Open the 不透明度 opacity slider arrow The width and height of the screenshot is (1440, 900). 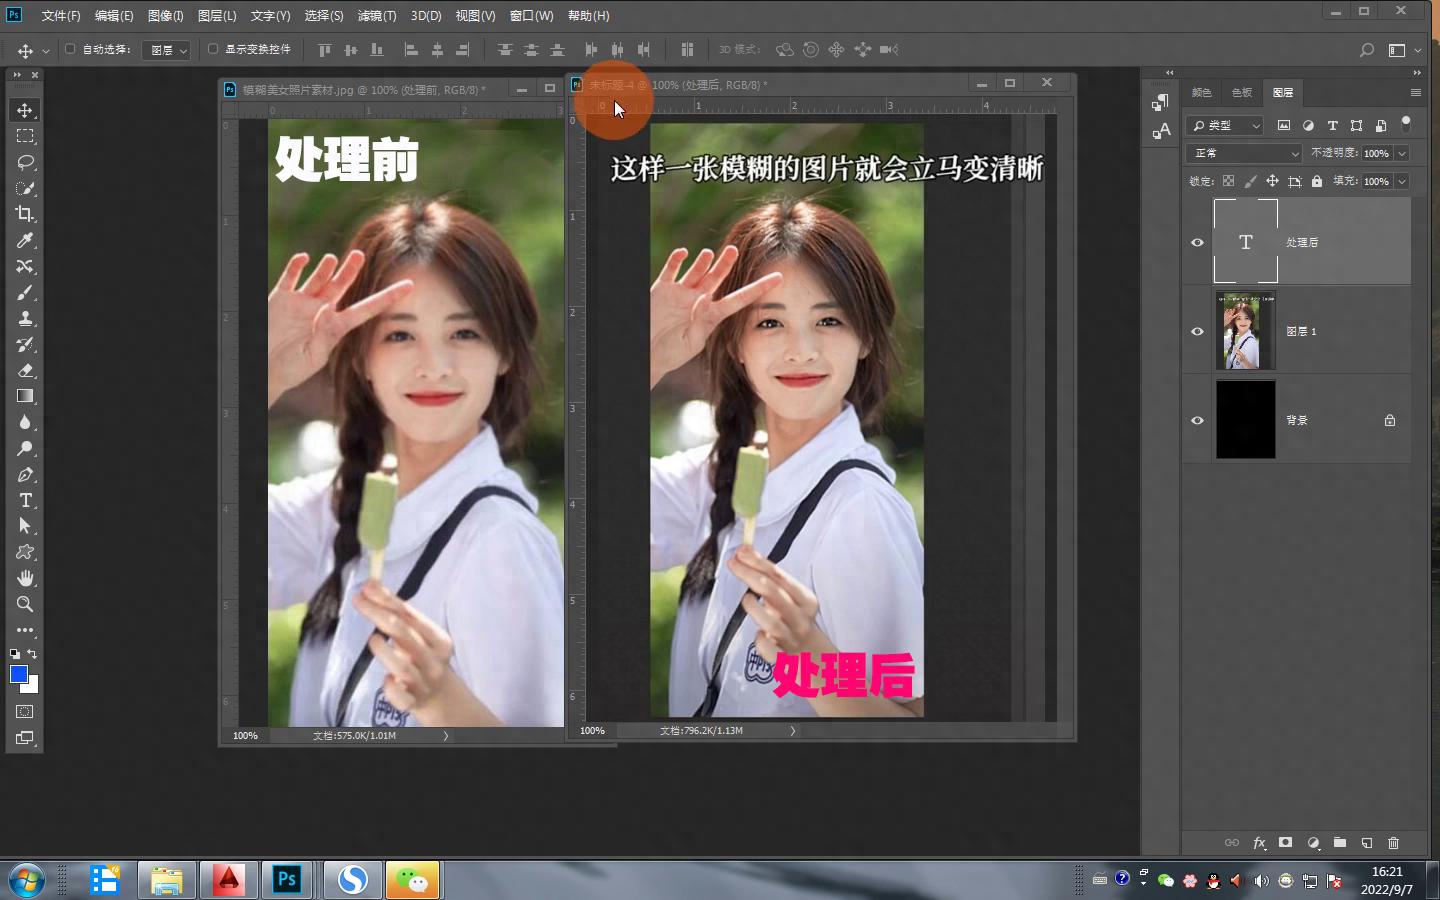1402,153
